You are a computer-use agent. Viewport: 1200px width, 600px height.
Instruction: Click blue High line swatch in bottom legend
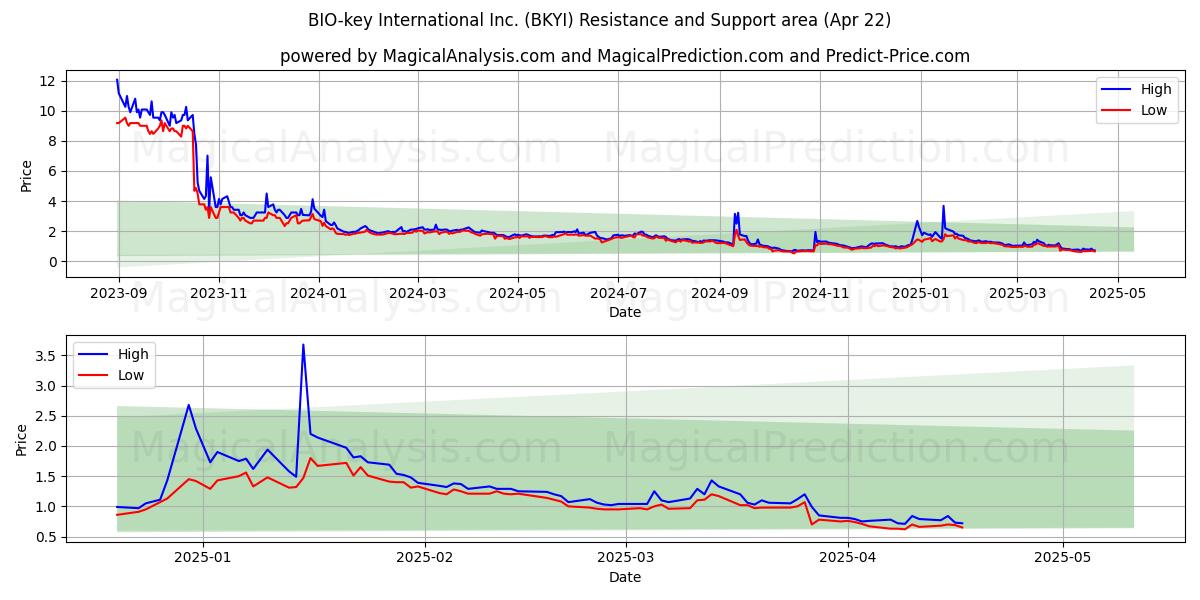(95, 355)
